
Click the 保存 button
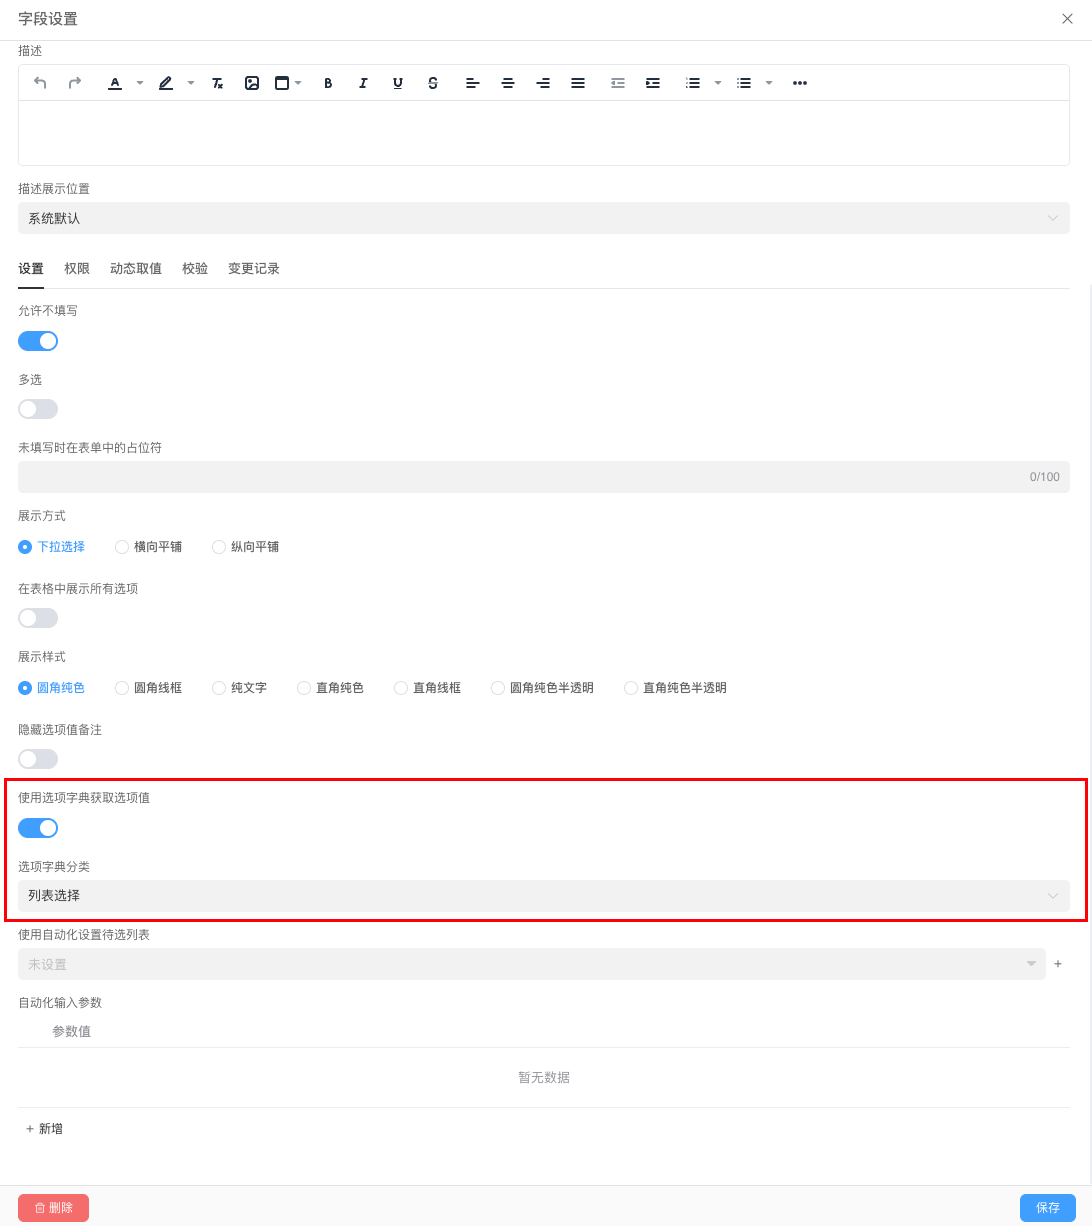click(x=1047, y=1207)
